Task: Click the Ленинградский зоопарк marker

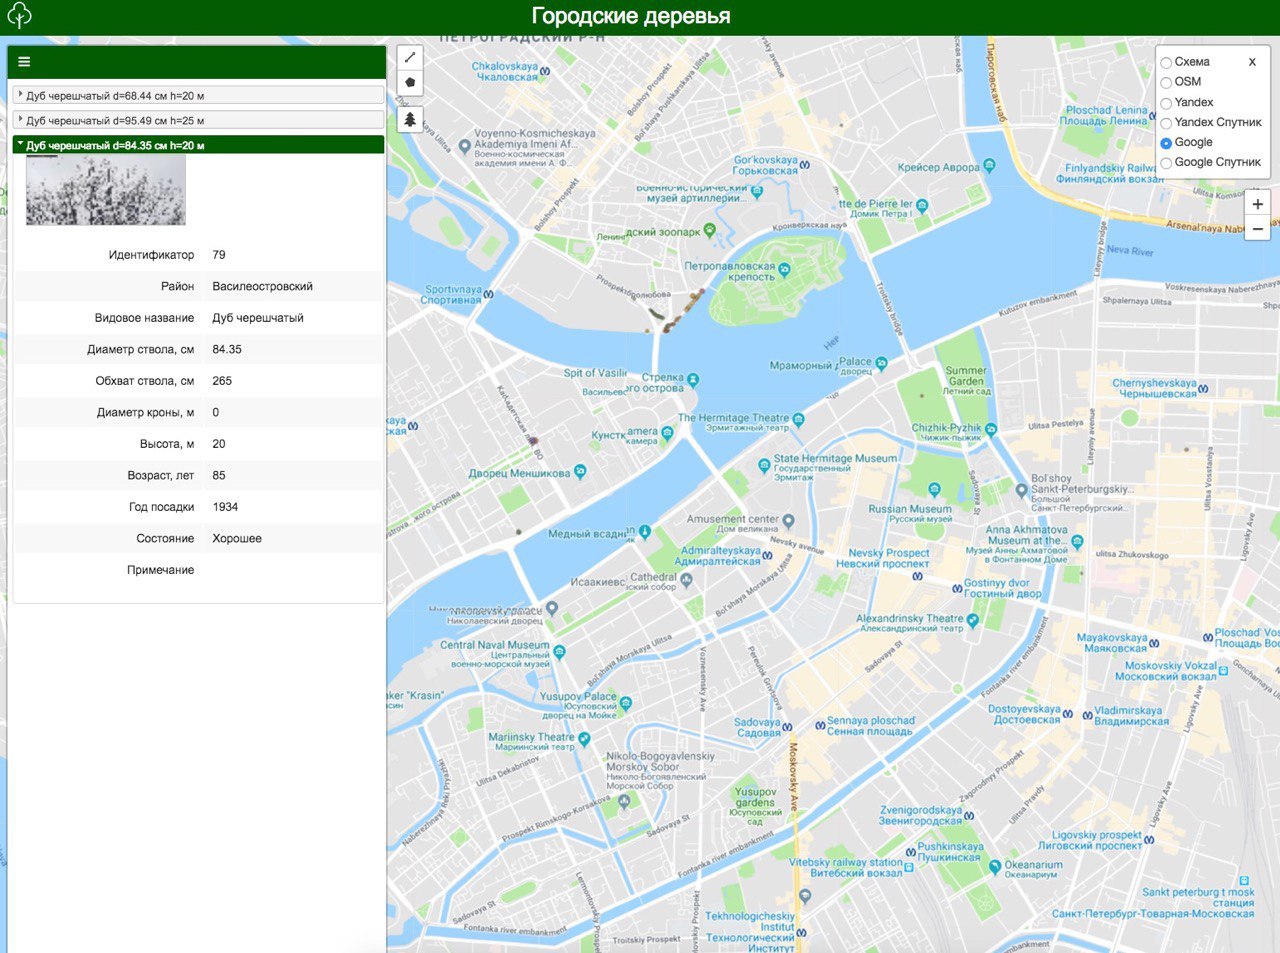Action: click(x=710, y=230)
